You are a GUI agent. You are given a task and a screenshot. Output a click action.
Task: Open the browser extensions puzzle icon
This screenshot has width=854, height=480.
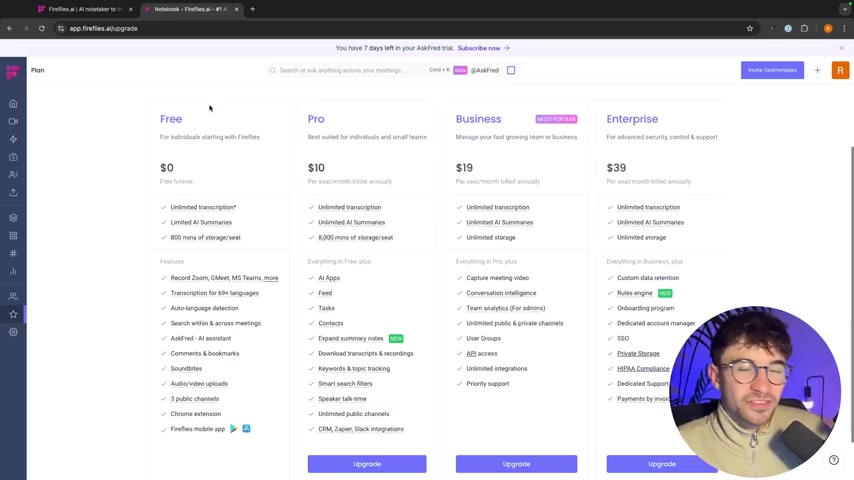coord(804,28)
